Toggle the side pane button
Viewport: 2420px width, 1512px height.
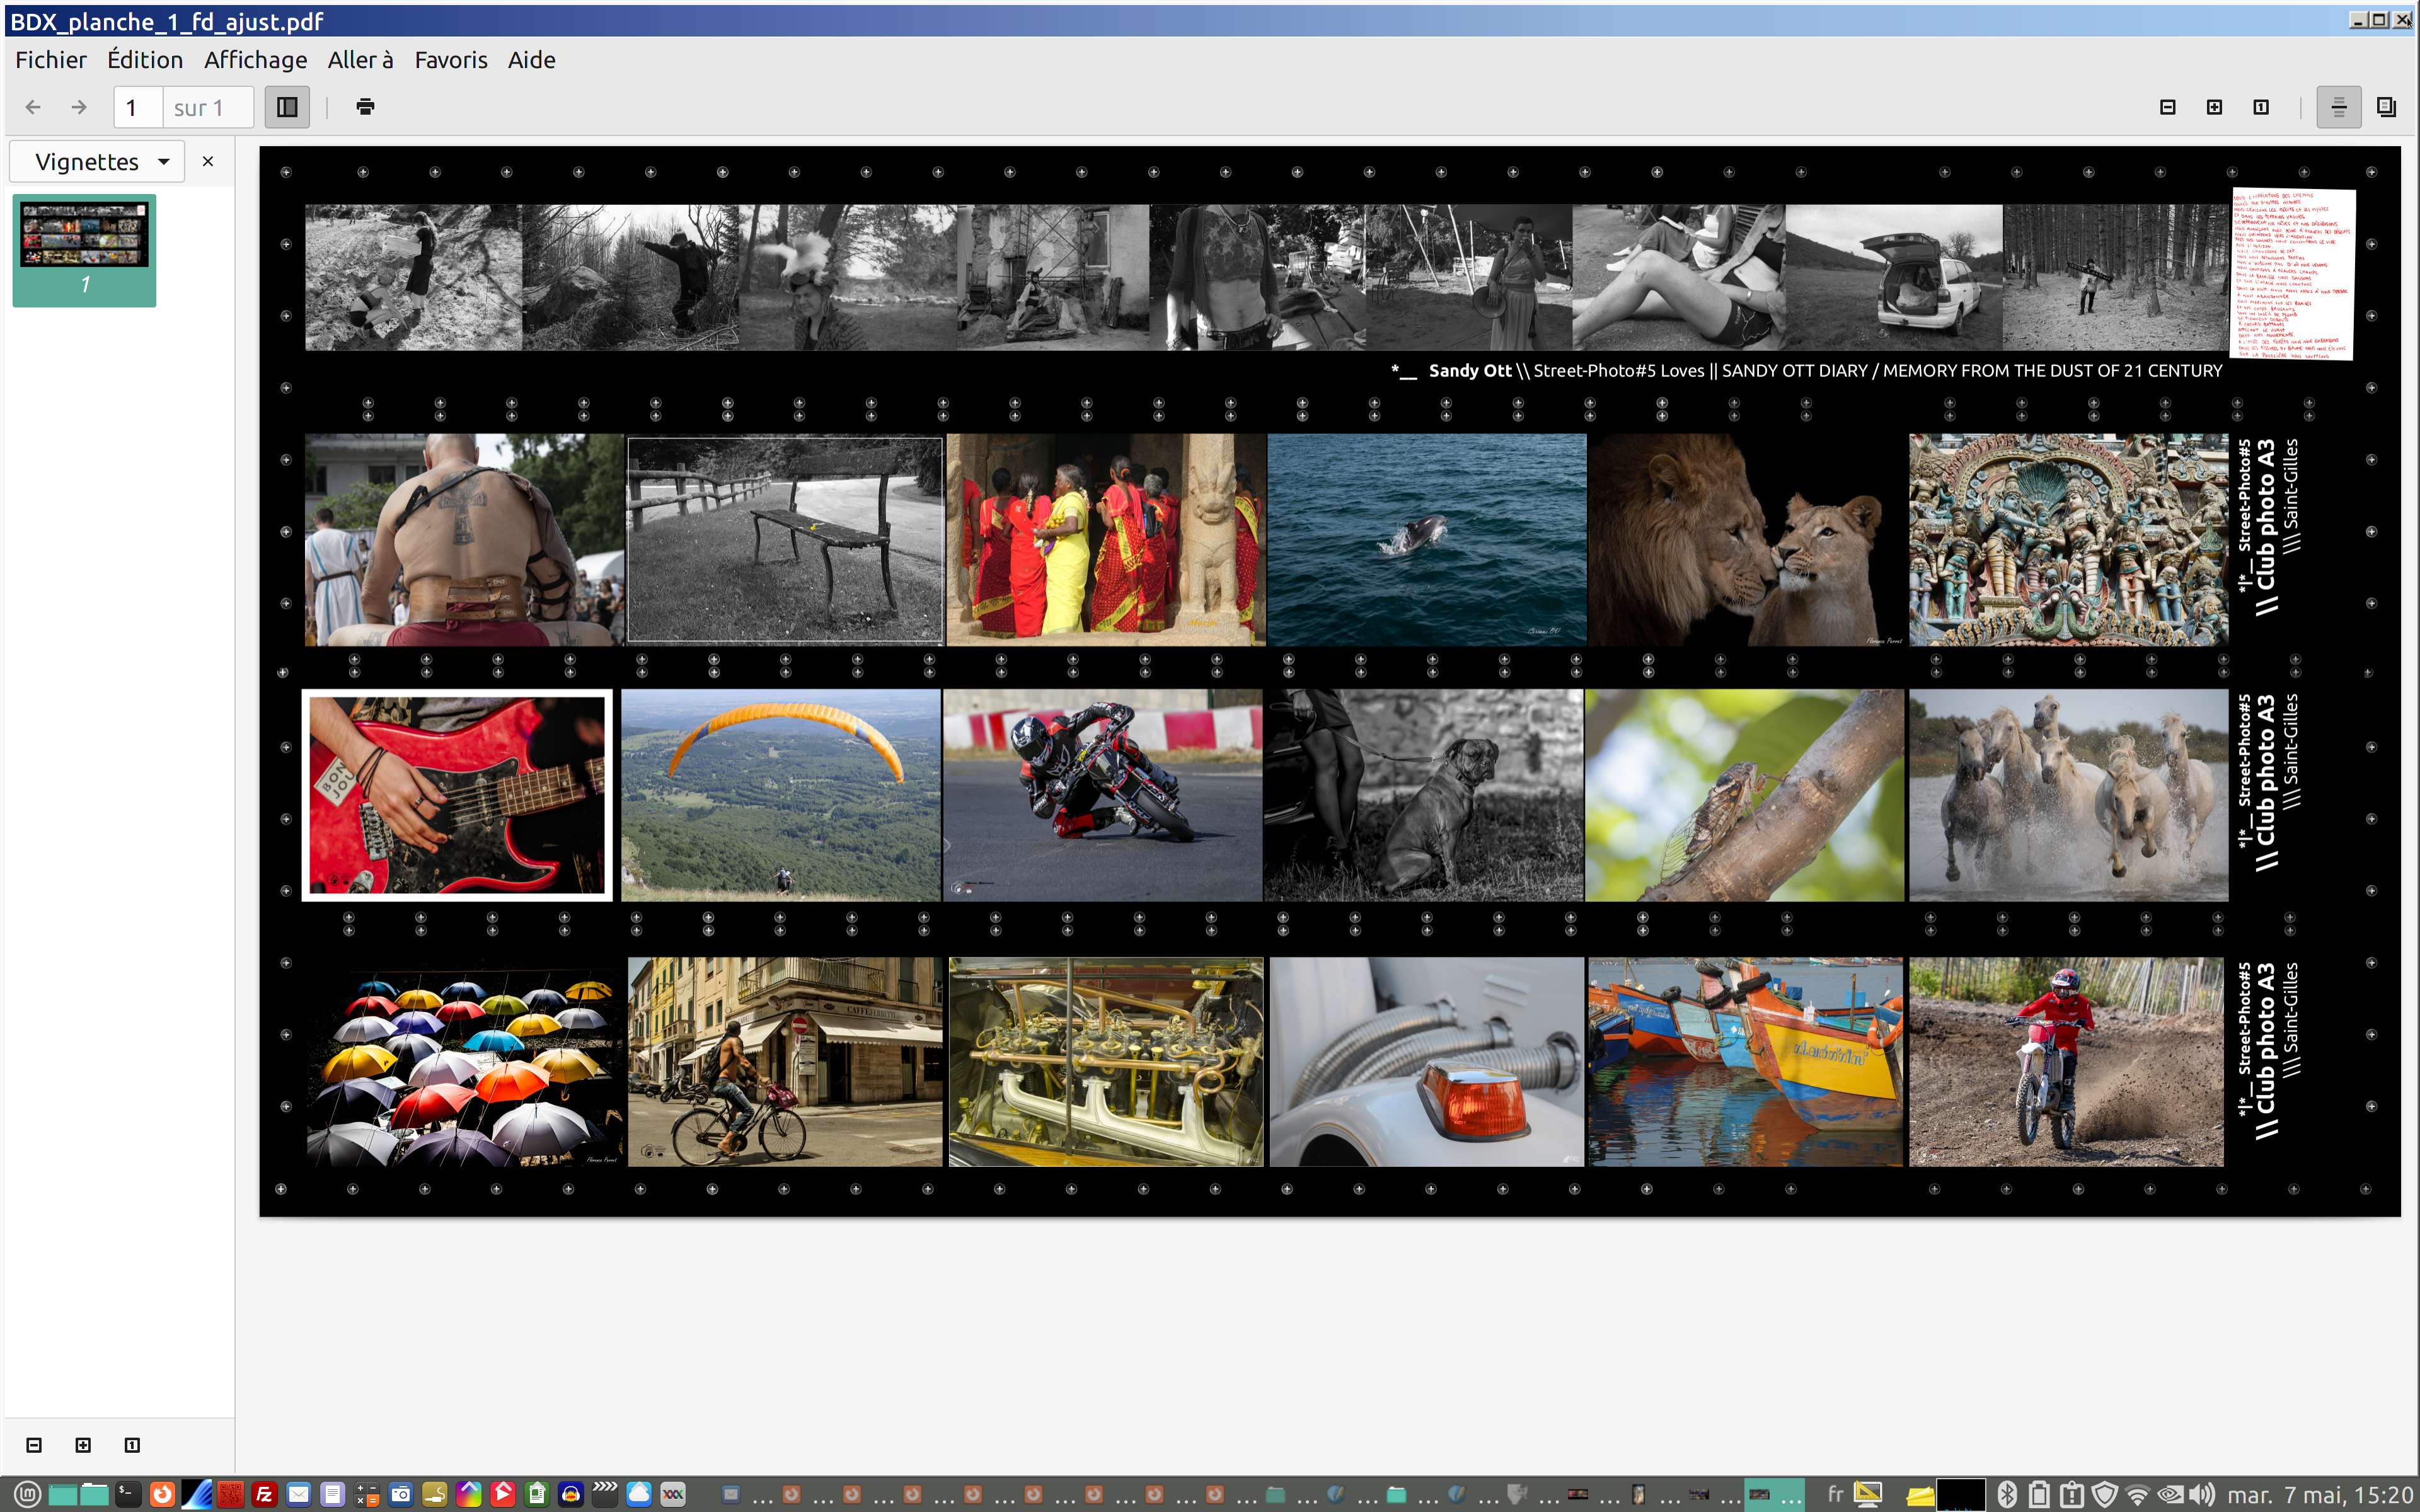[x=287, y=107]
